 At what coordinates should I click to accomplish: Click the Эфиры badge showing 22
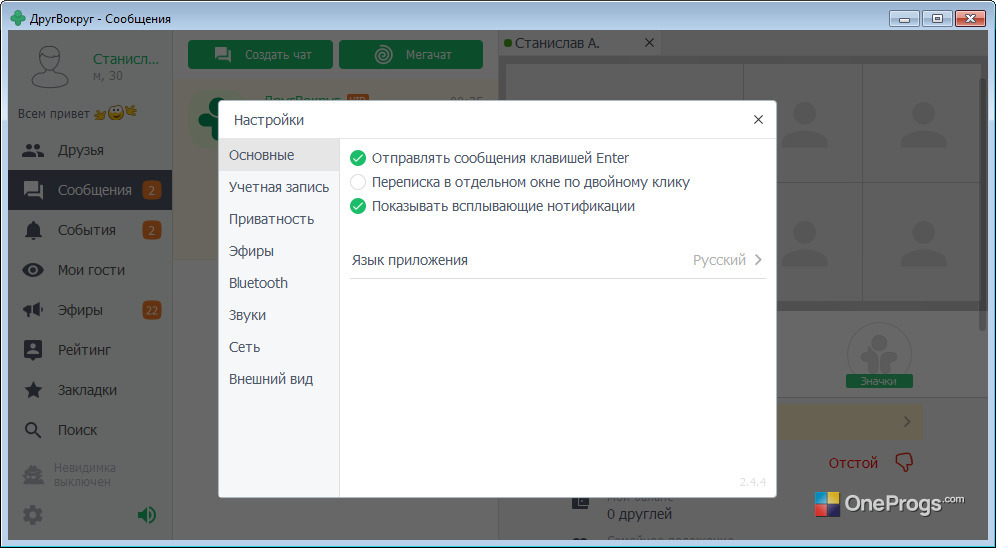point(151,311)
